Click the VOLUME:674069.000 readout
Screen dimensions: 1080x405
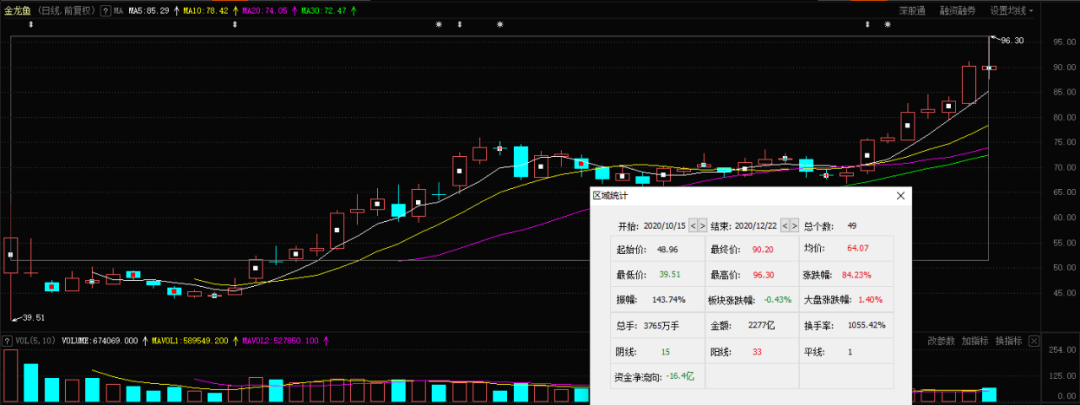pyautogui.click(x=101, y=341)
